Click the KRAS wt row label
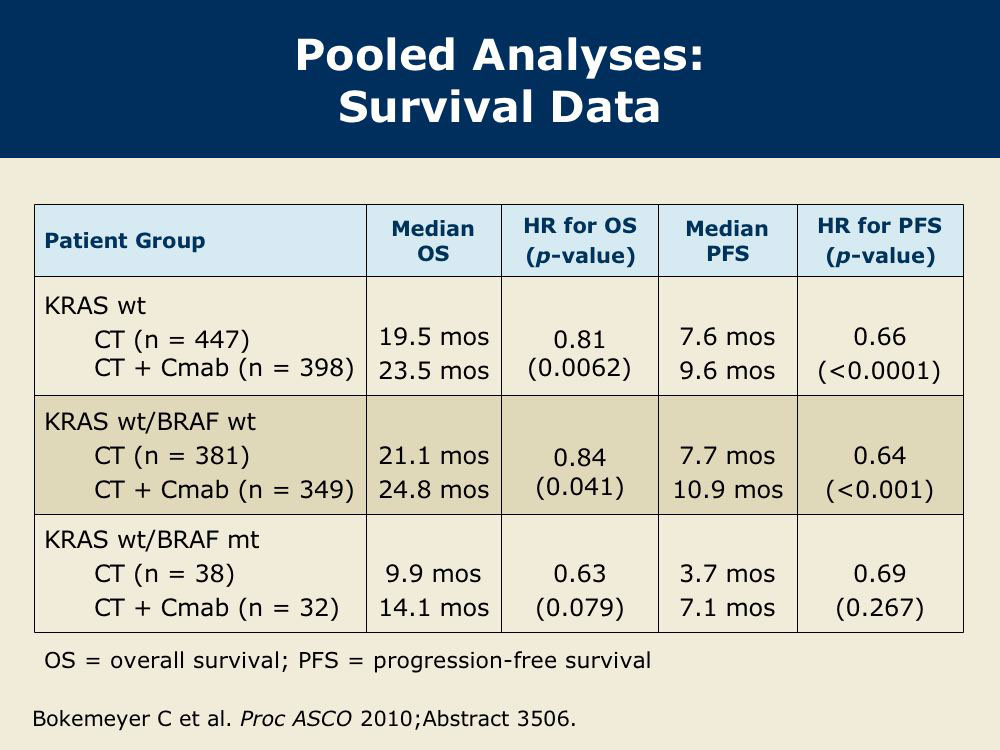Screen dimensions: 1000x750 [x=95, y=305]
